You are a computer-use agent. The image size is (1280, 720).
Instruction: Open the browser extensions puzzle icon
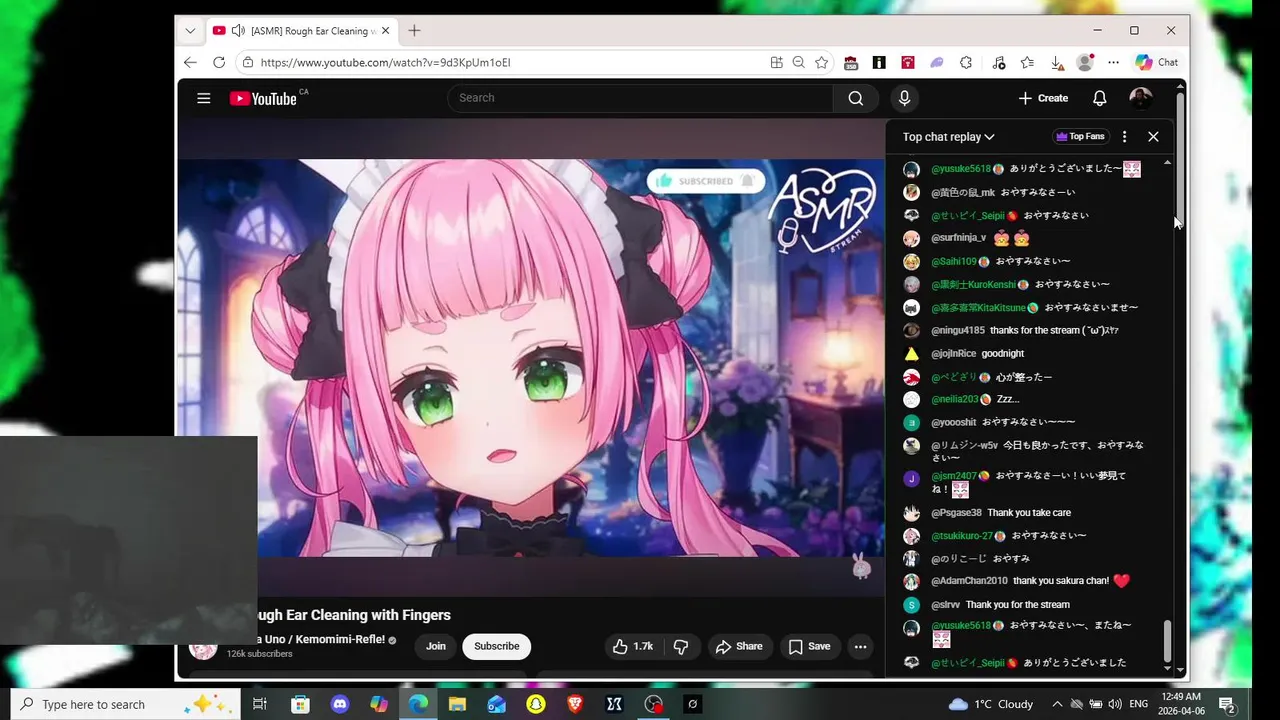point(966,62)
